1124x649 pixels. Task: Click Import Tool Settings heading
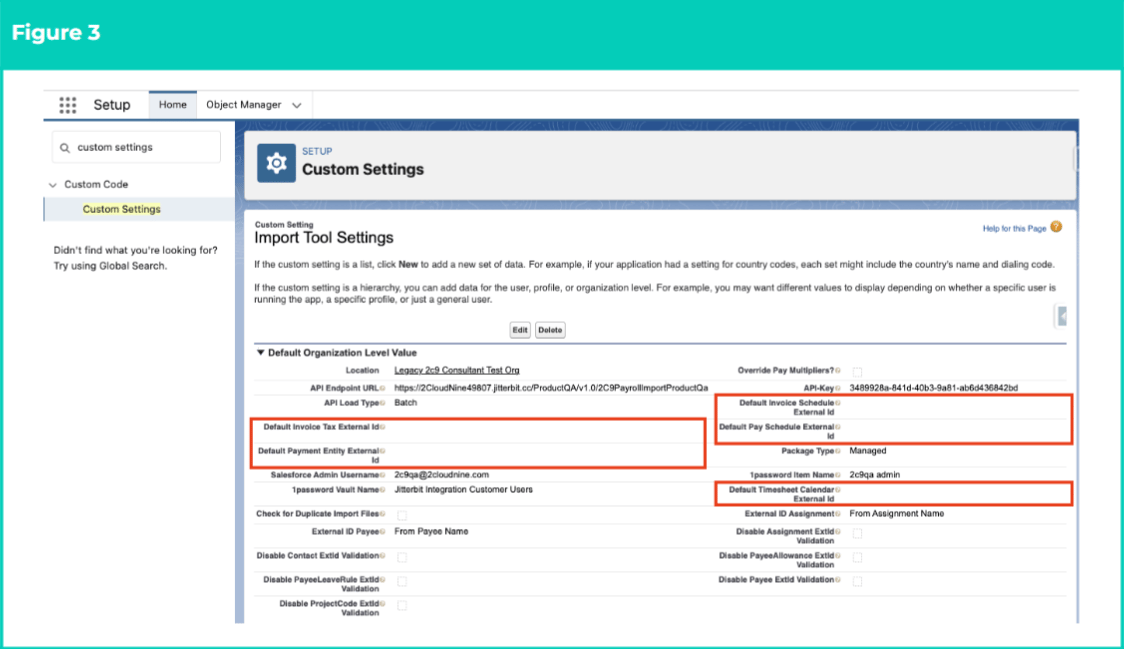(324, 238)
